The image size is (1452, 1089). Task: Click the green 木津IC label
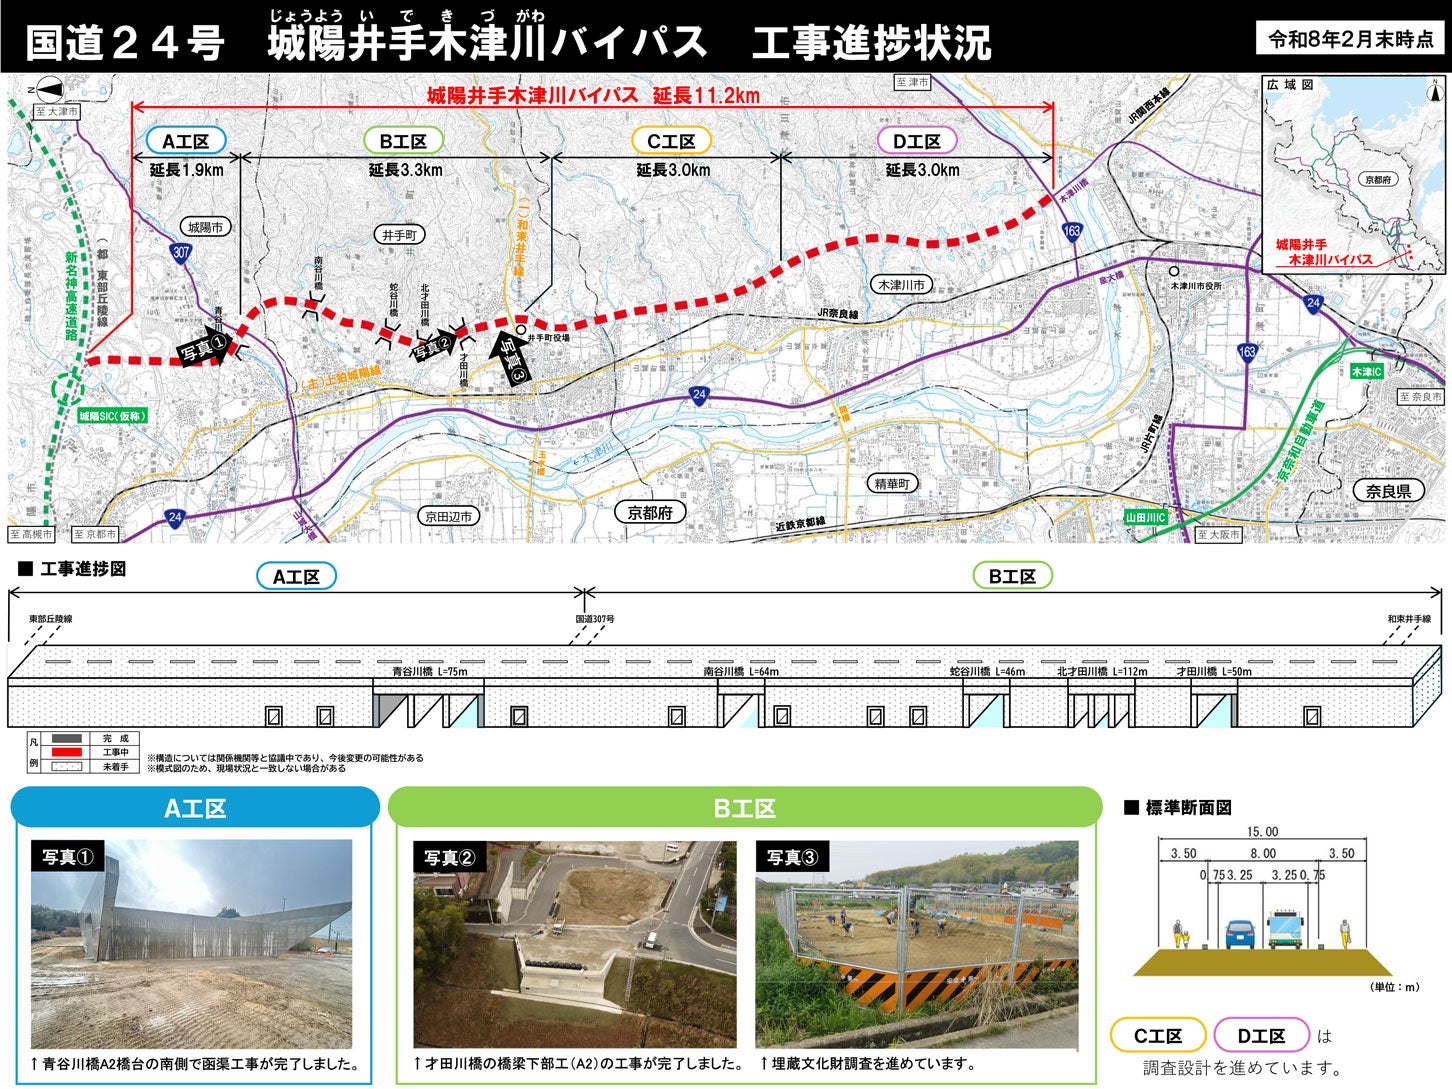(1365, 372)
